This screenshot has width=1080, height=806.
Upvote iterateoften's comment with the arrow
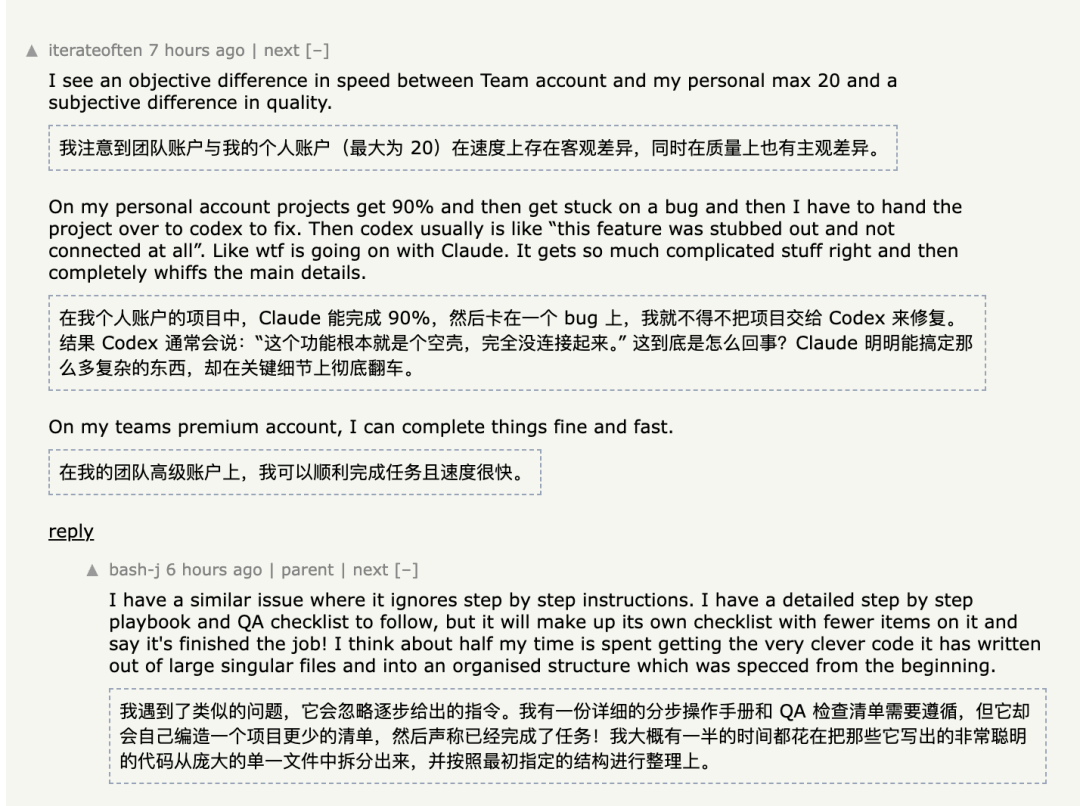click(x=33, y=51)
